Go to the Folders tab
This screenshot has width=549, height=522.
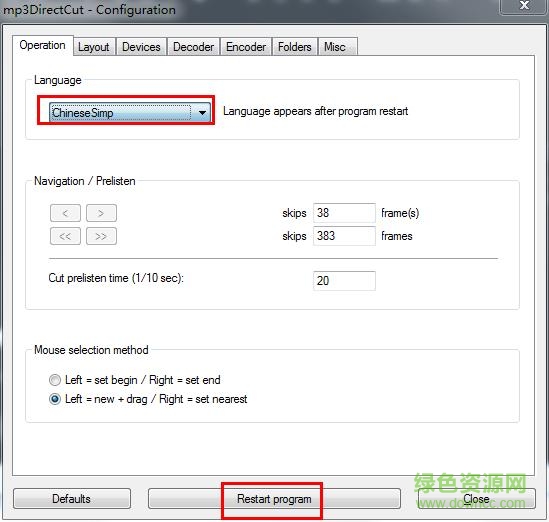coord(294,47)
